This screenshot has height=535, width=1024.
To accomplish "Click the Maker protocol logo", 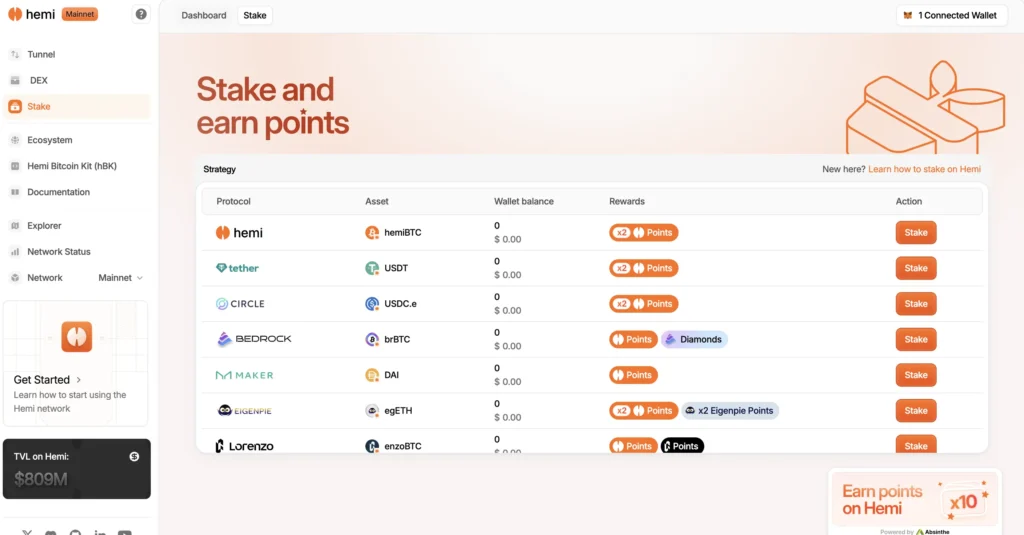I will click(244, 375).
